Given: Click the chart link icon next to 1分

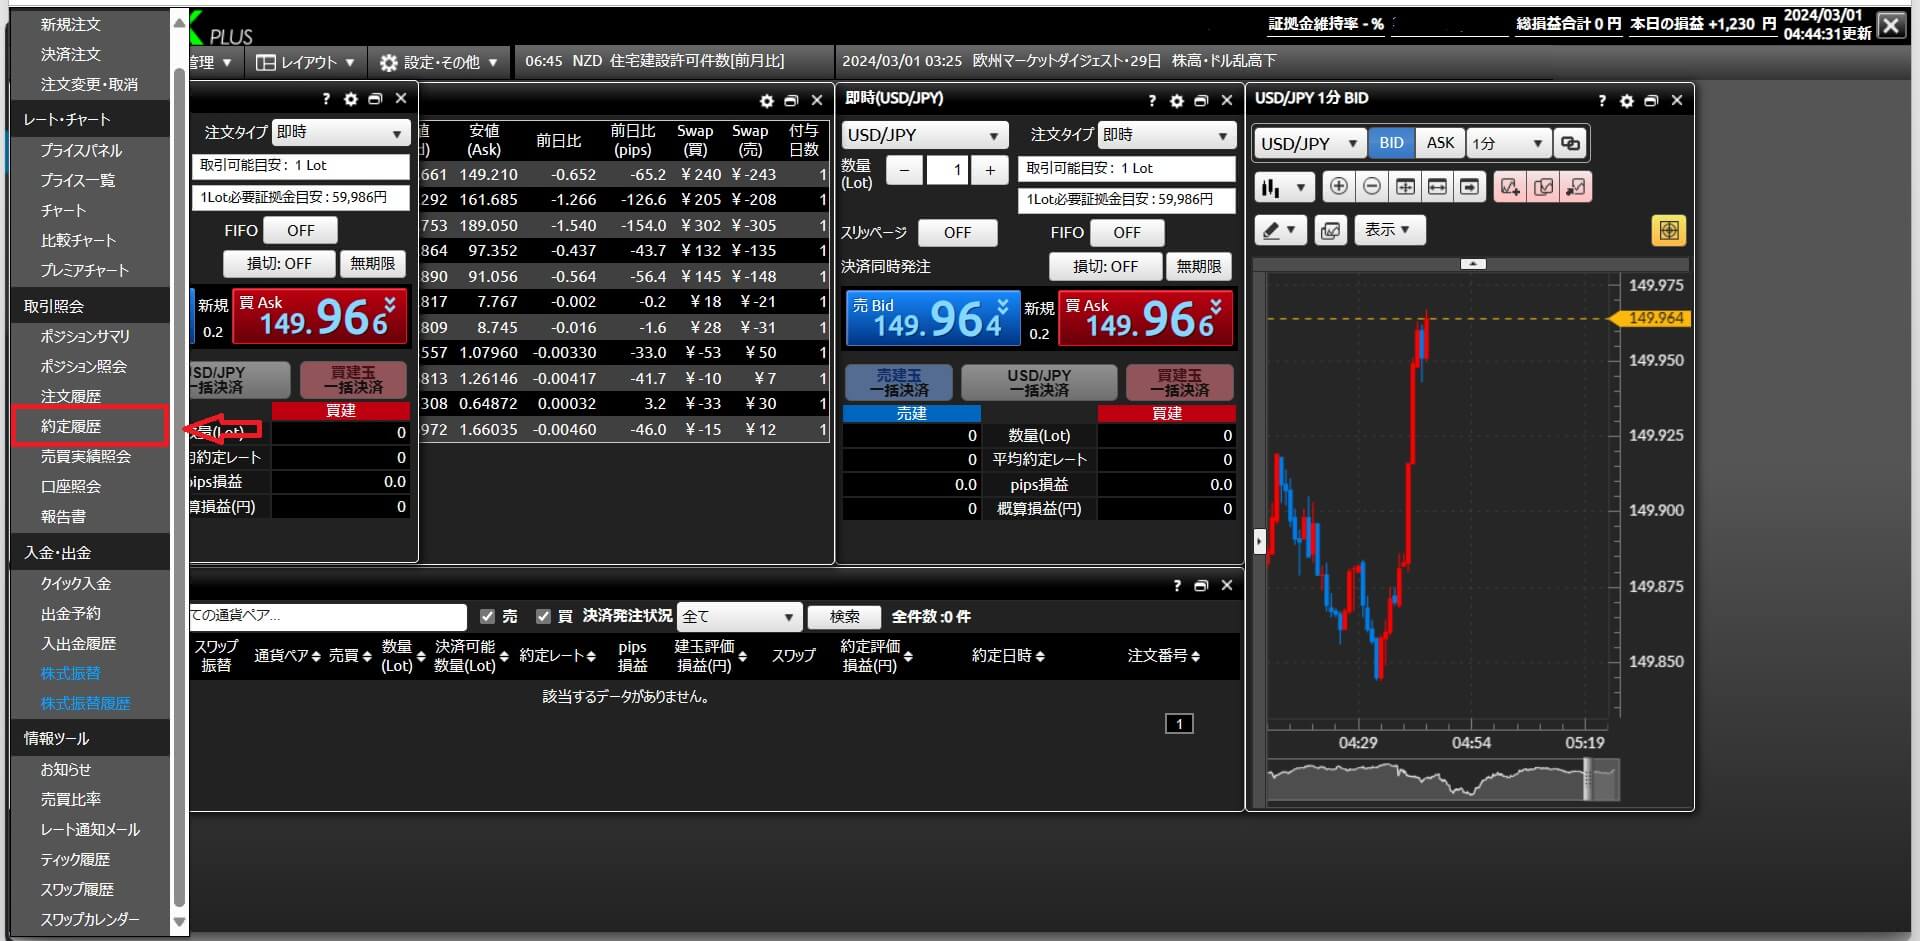Looking at the screenshot, I should click(1571, 143).
